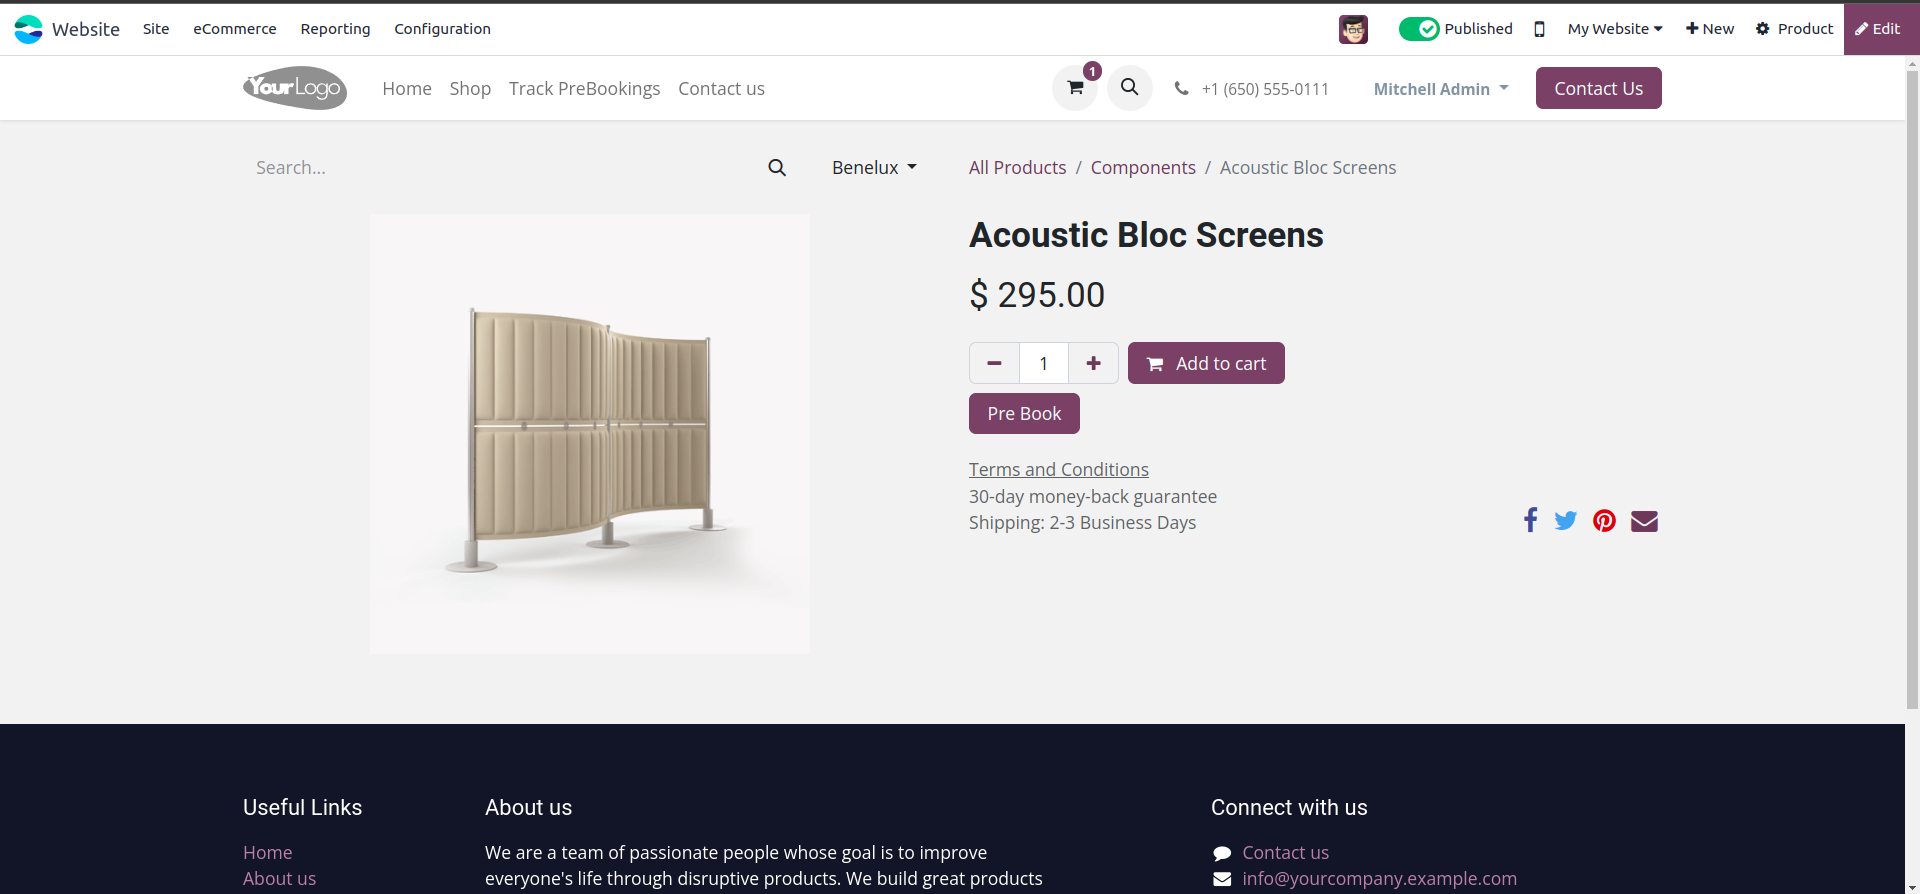Submit the product search magnifier button

(777, 168)
